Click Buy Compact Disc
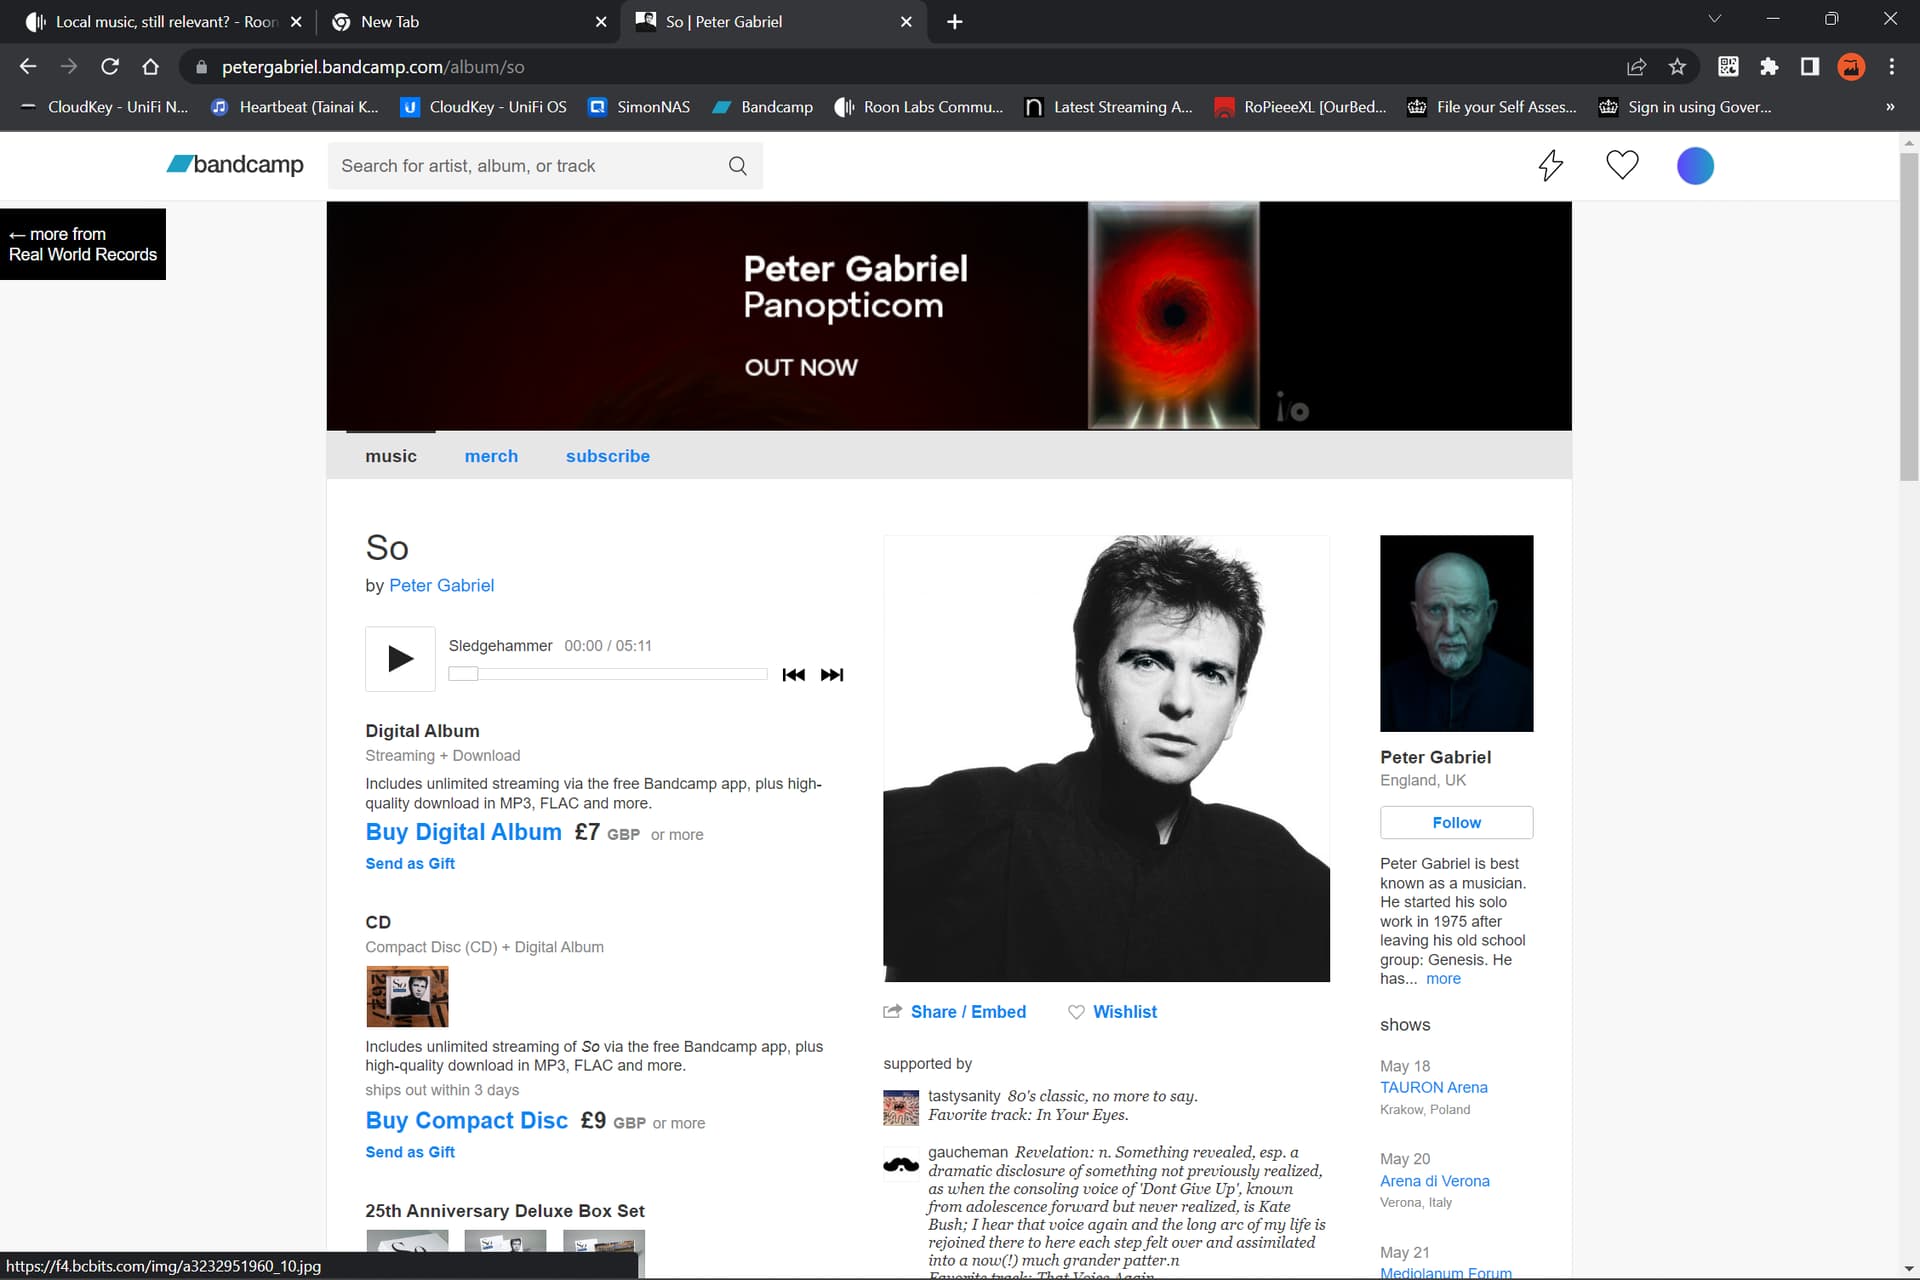The image size is (1920, 1280). [466, 1121]
